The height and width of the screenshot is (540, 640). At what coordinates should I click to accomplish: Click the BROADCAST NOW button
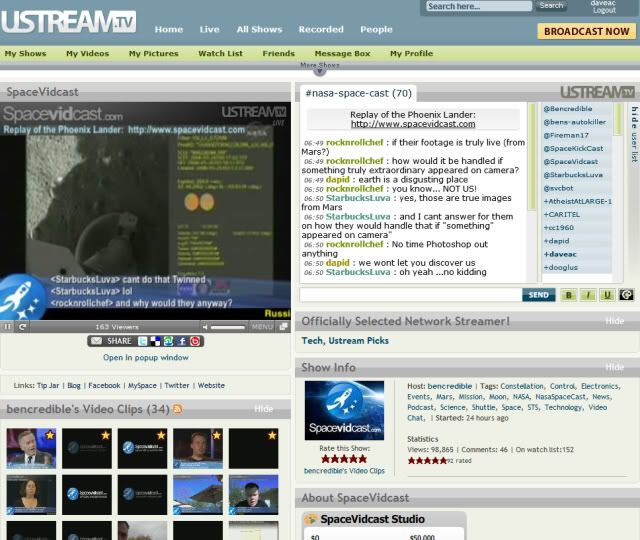(x=587, y=31)
